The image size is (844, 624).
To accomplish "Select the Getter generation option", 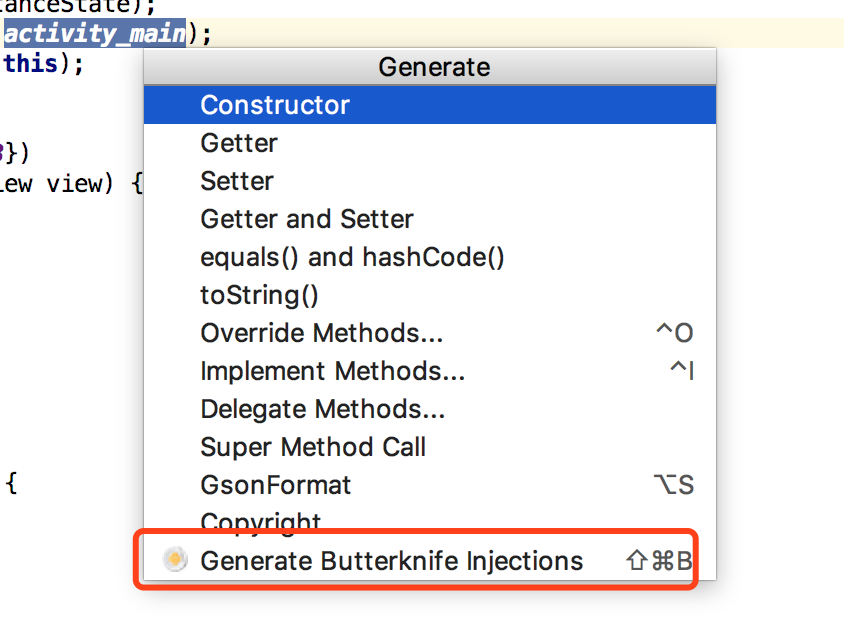I will (238, 143).
